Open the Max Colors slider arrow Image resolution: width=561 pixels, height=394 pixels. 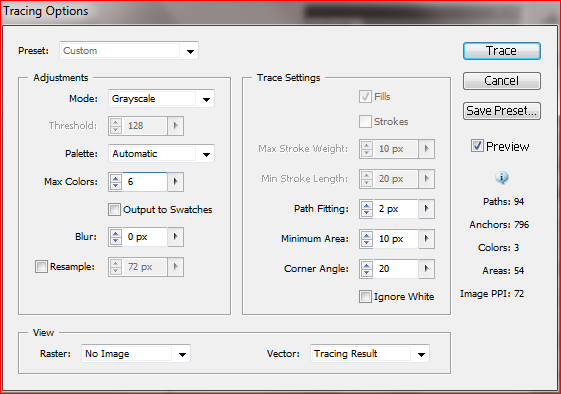click(175, 181)
